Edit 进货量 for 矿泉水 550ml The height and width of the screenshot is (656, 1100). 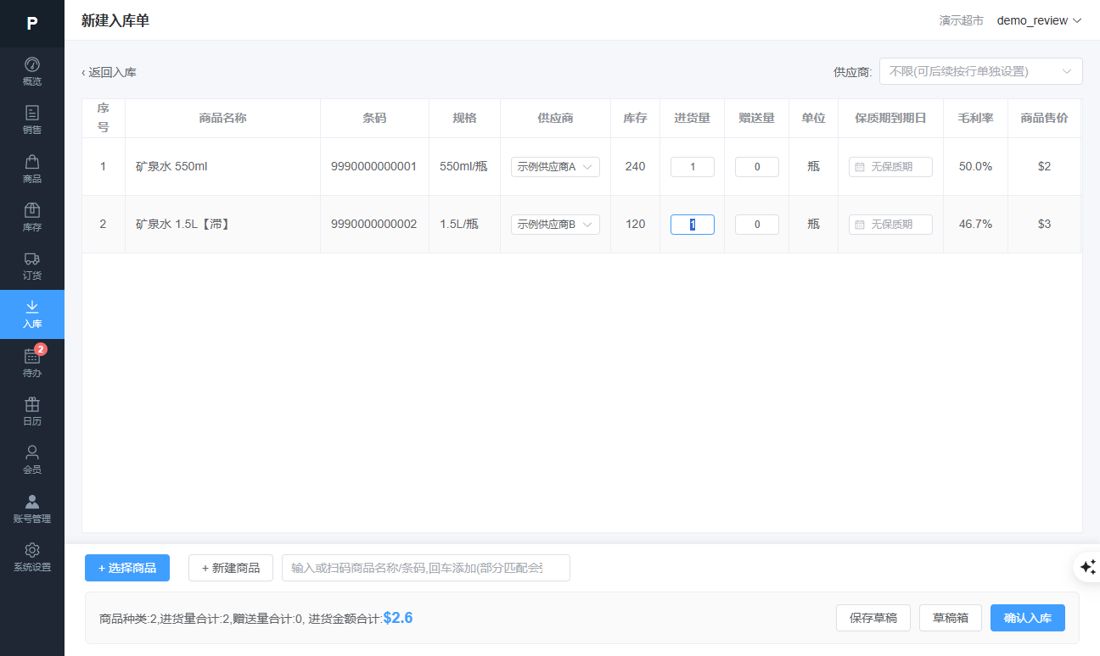pyautogui.click(x=692, y=167)
